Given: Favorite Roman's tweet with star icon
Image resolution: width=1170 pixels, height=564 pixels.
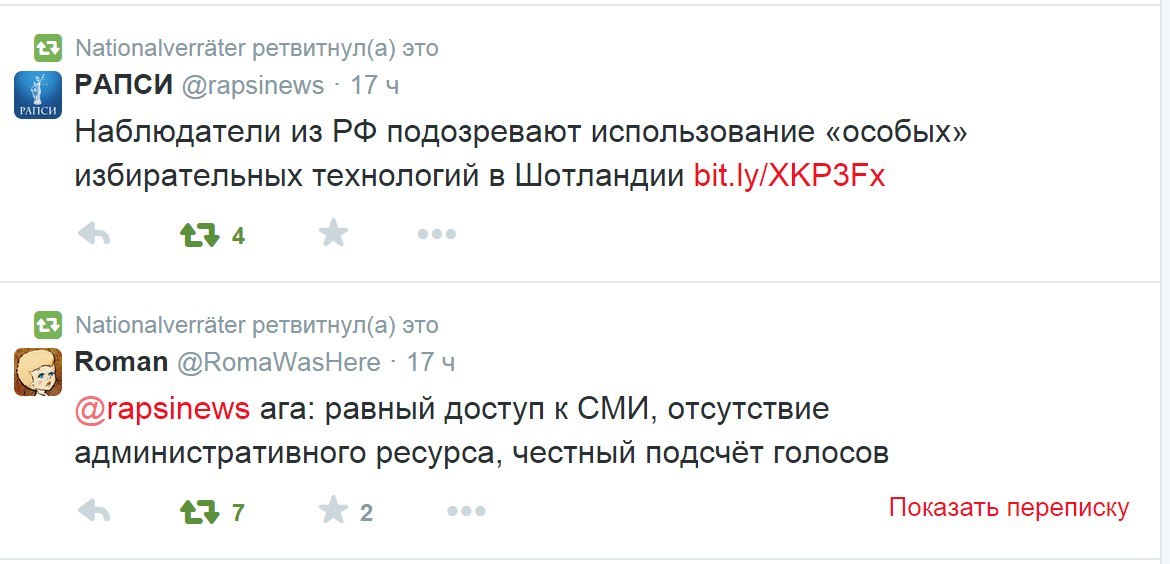Looking at the screenshot, I should pos(334,511).
